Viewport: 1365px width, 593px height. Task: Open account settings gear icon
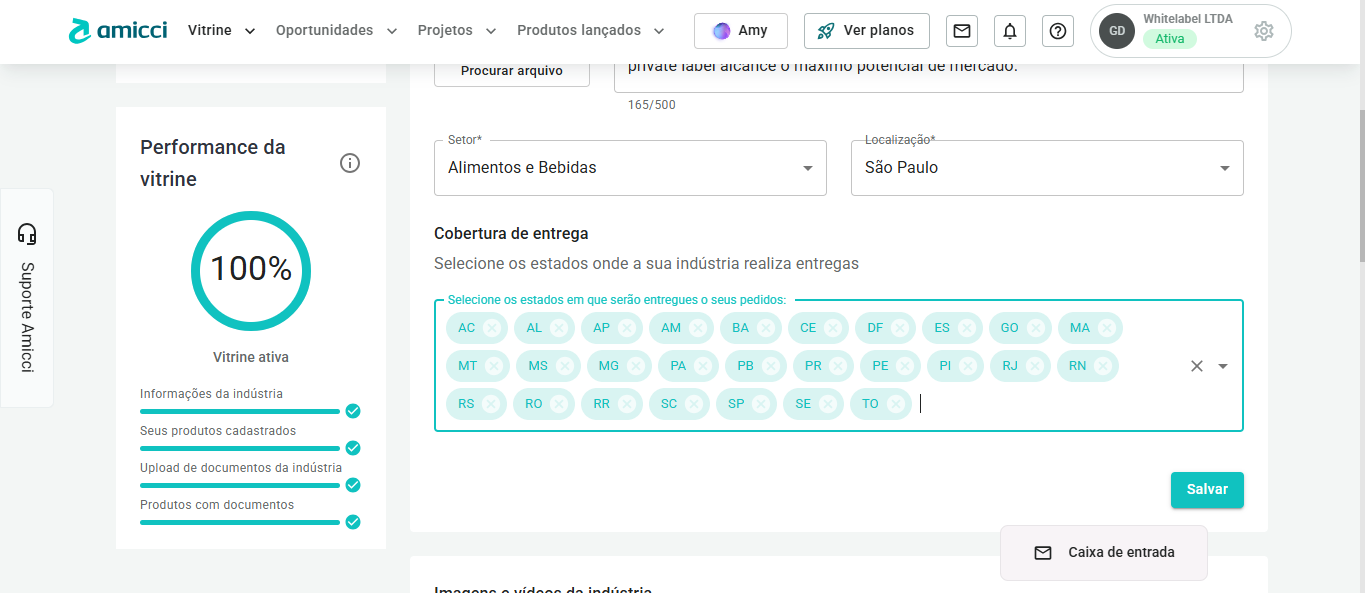[x=1263, y=31]
